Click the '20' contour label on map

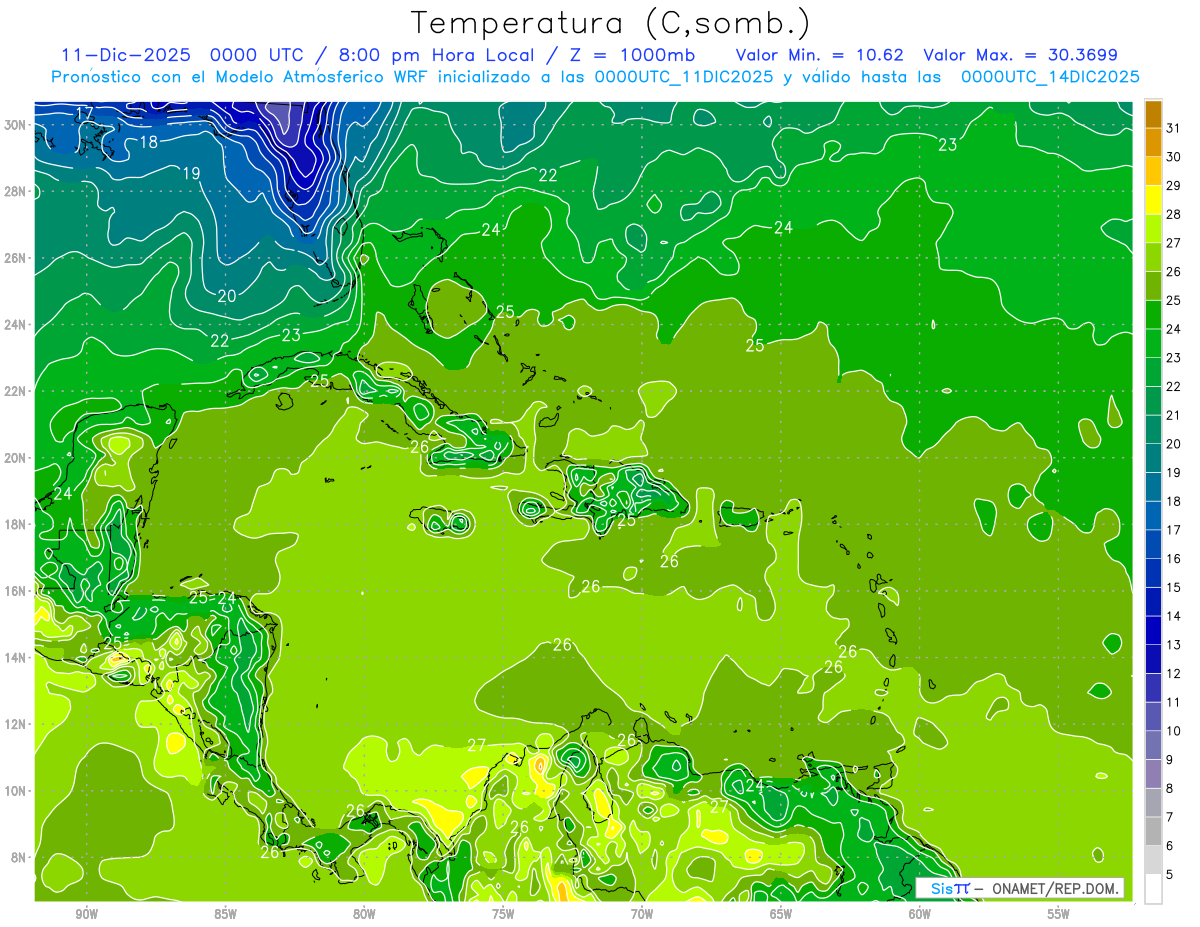tap(227, 296)
